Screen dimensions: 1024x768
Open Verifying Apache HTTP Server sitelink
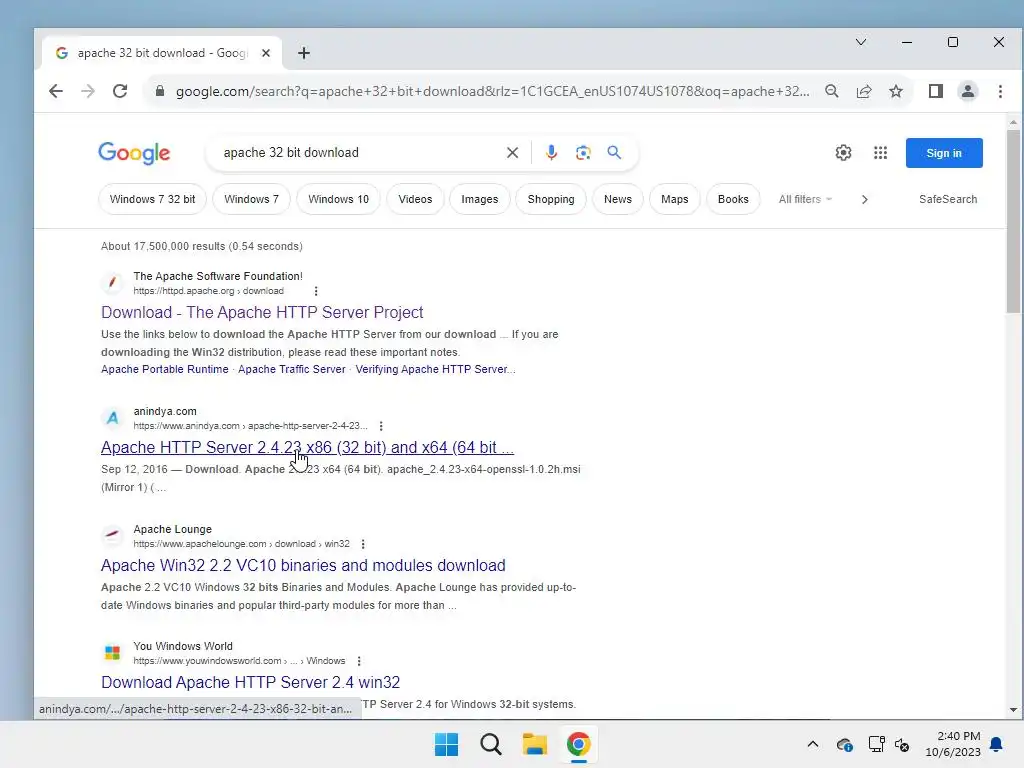(x=435, y=369)
